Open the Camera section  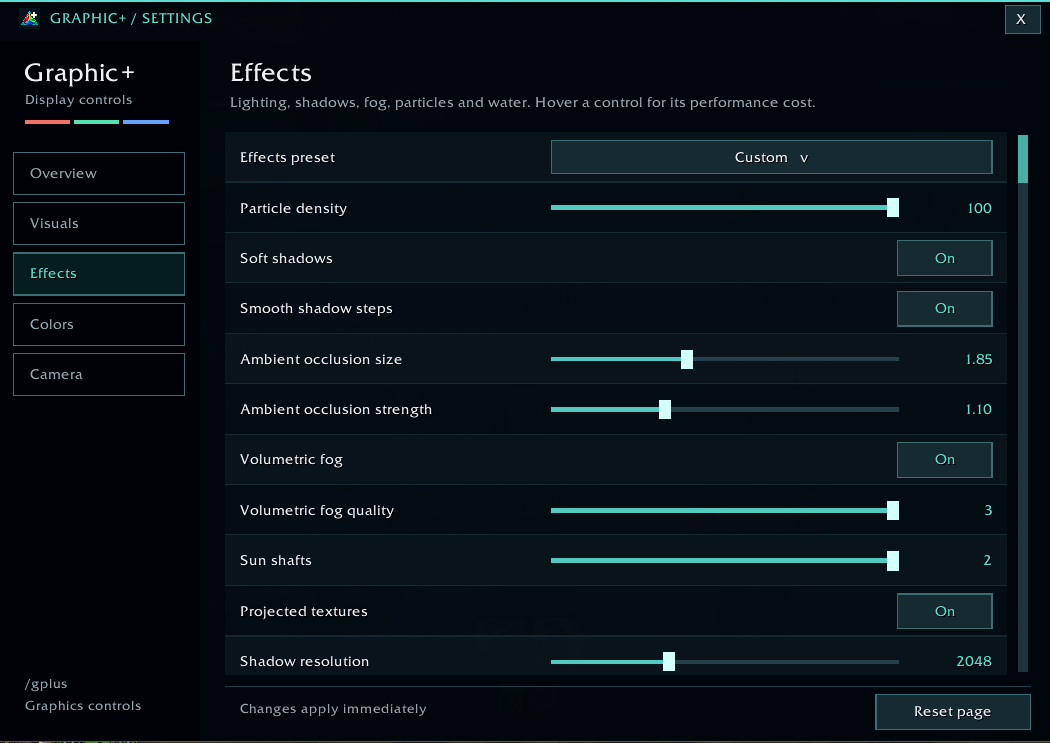click(x=99, y=375)
